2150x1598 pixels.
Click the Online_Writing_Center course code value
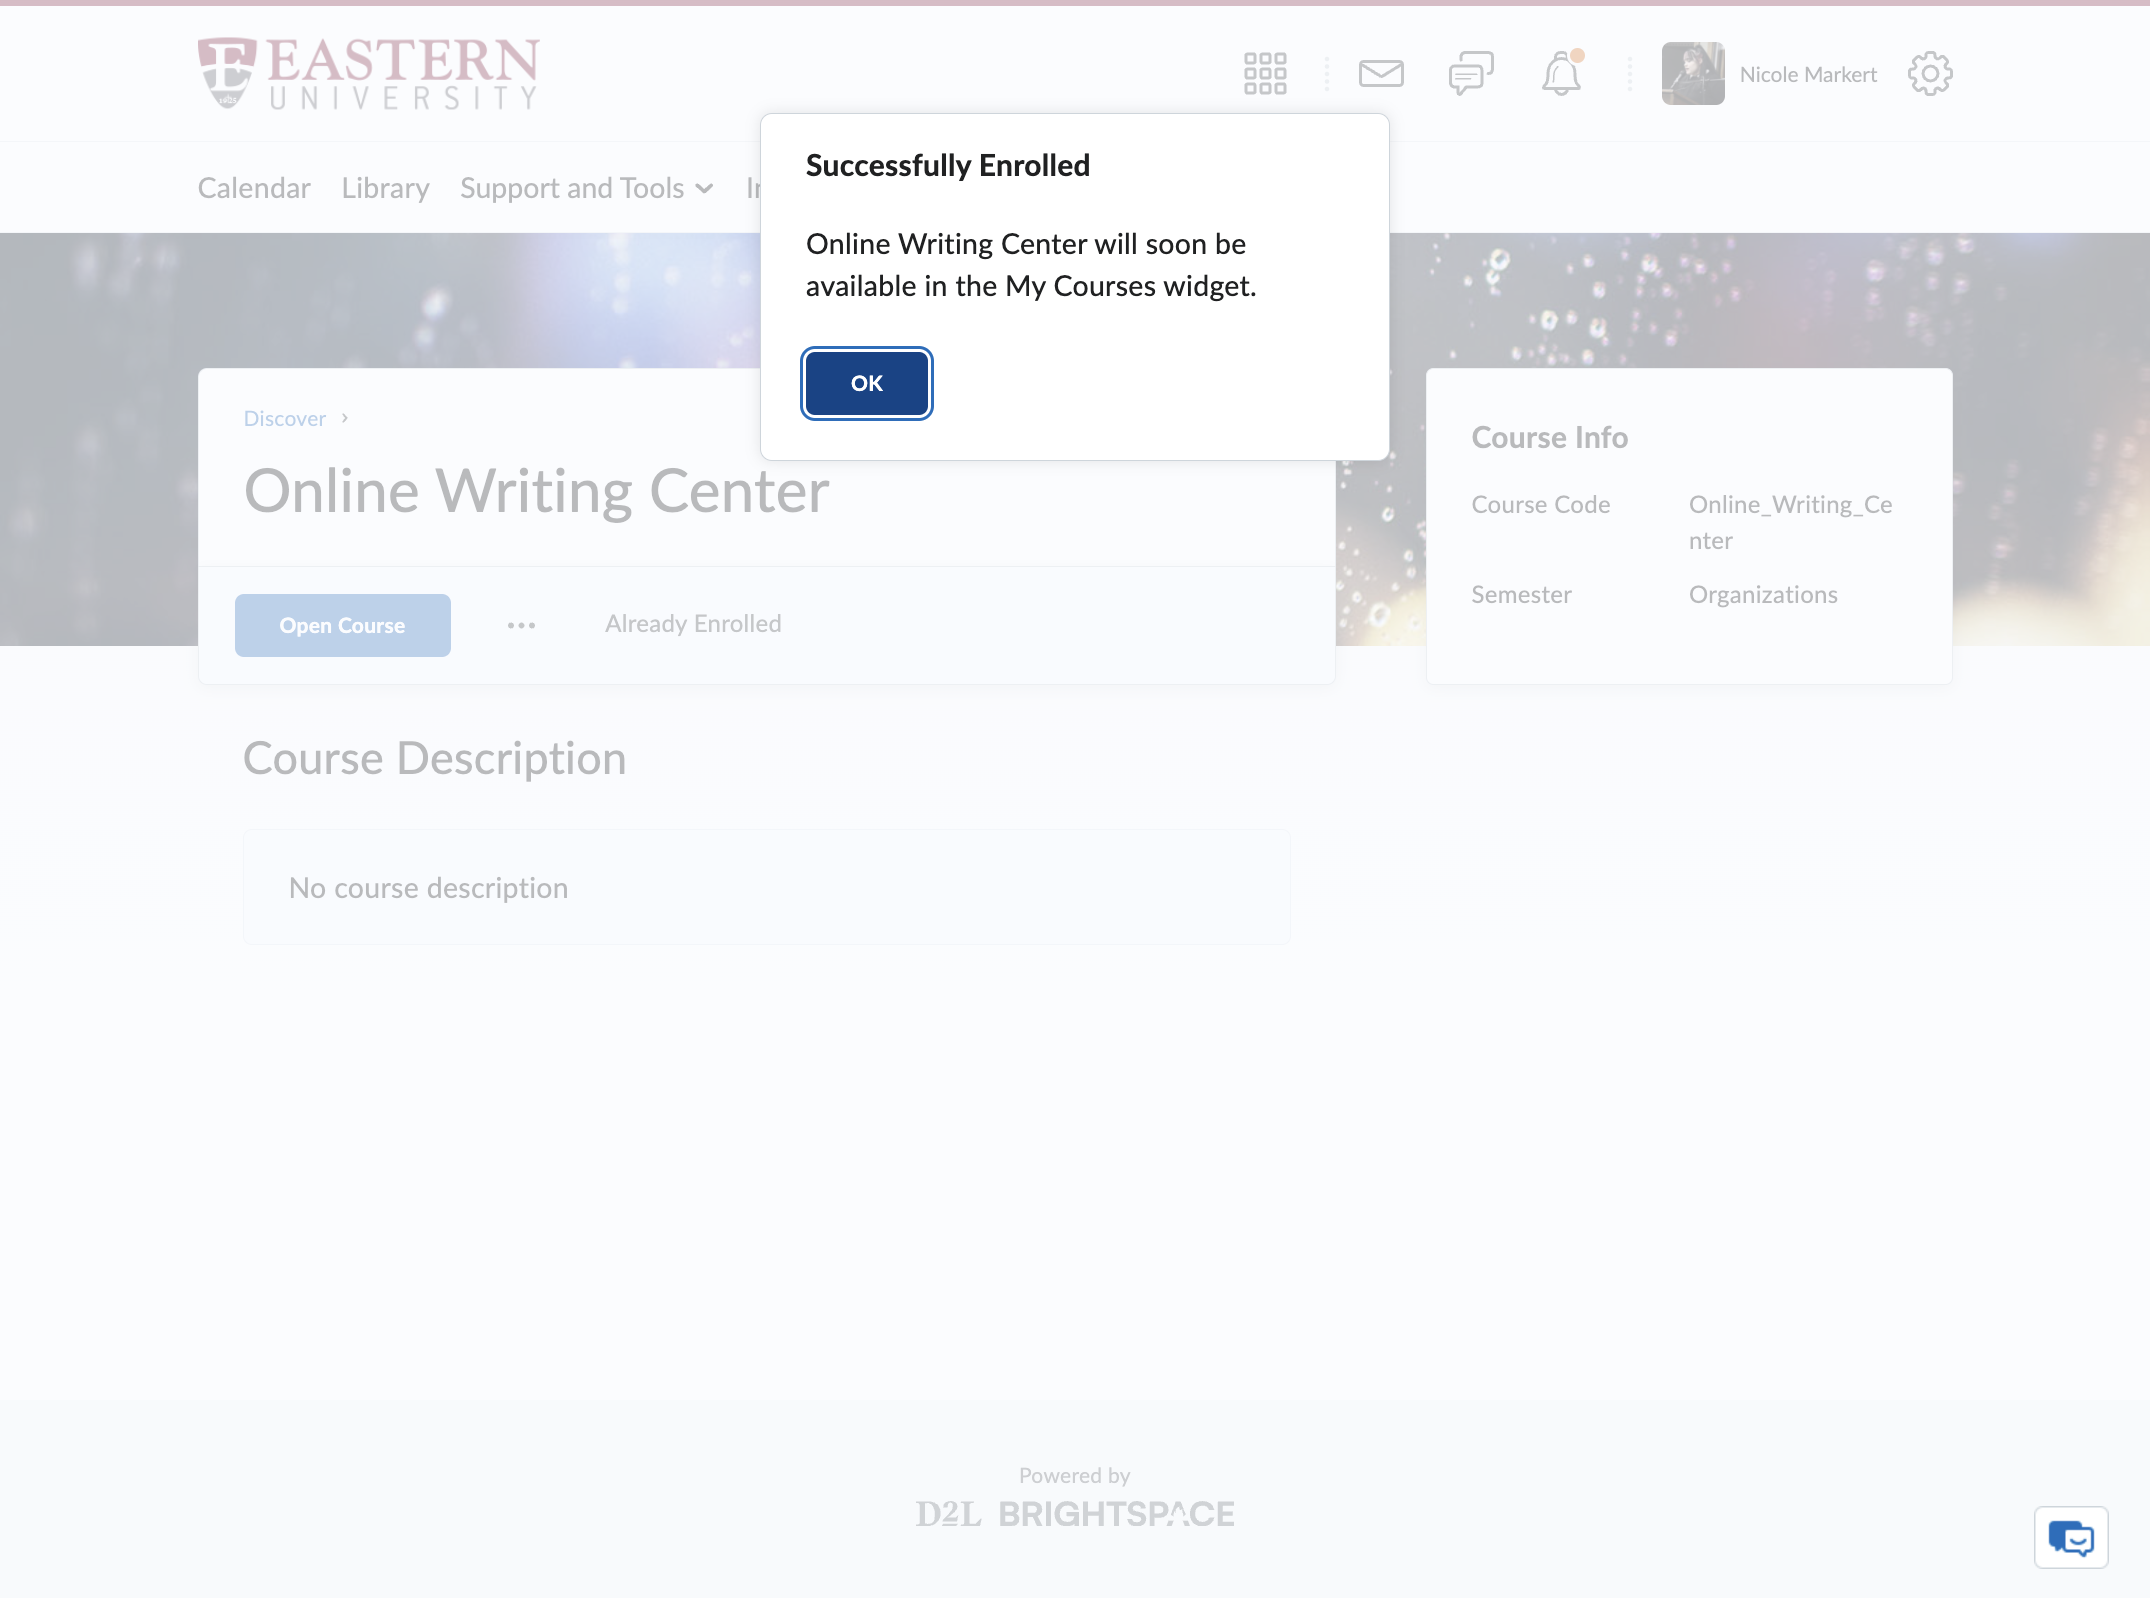1790,522
